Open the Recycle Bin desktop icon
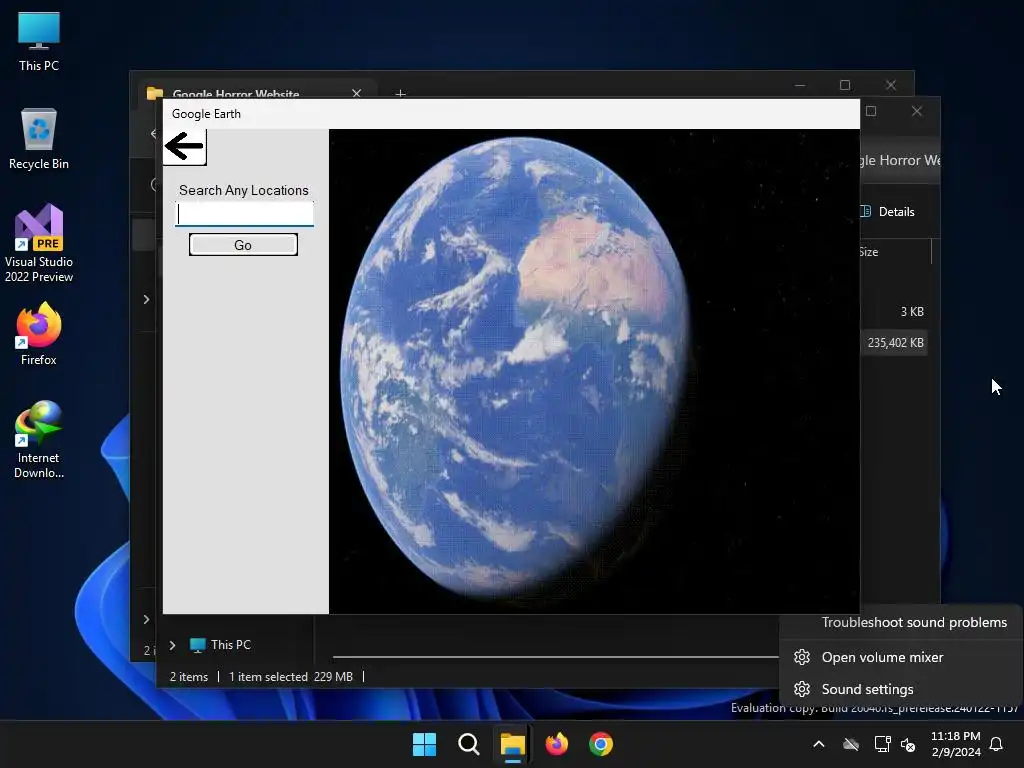Image resolution: width=1024 pixels, height=768 pixels. pyautogui.click(x=39, y=139)
